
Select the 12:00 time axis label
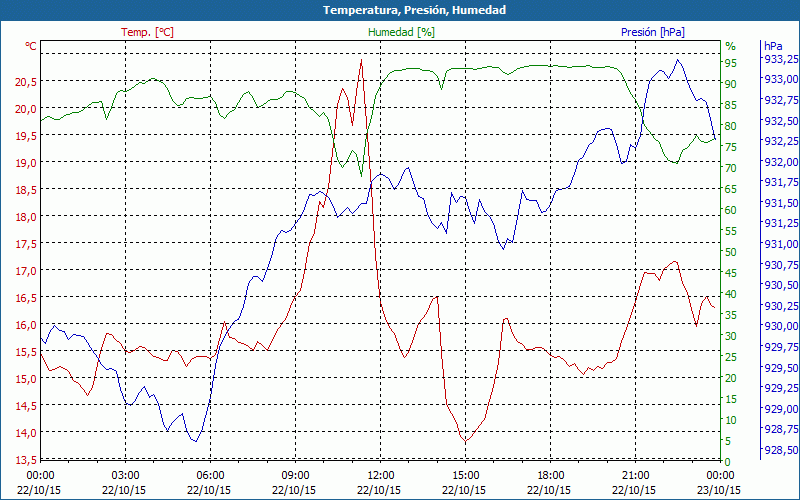point(380,476)
